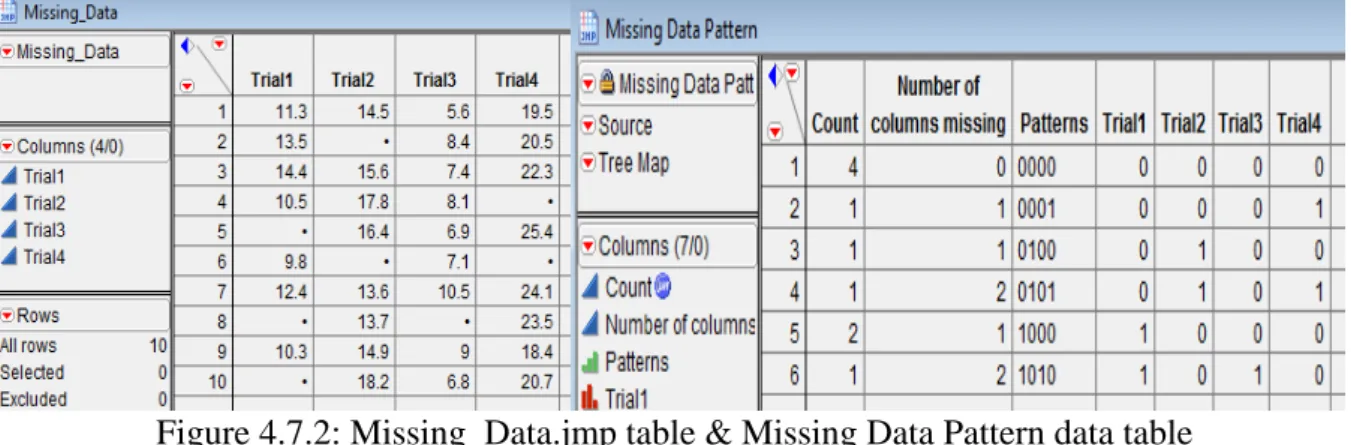Click the lock icon beside Missing Data Patt
Screen dimensions: 1351x445
[605, 84]
